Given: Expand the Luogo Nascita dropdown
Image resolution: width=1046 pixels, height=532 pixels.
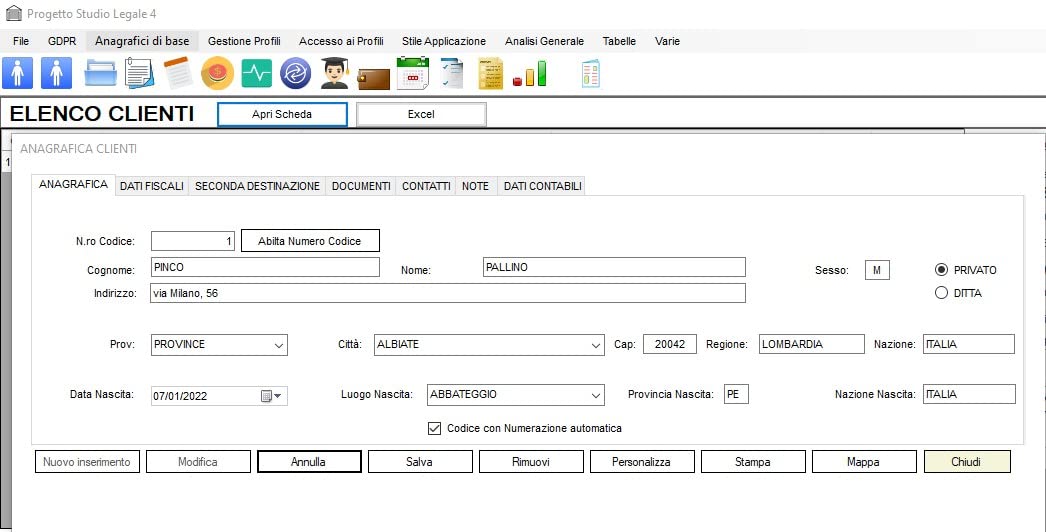Looking at the screenshot, I should point(596,395).
